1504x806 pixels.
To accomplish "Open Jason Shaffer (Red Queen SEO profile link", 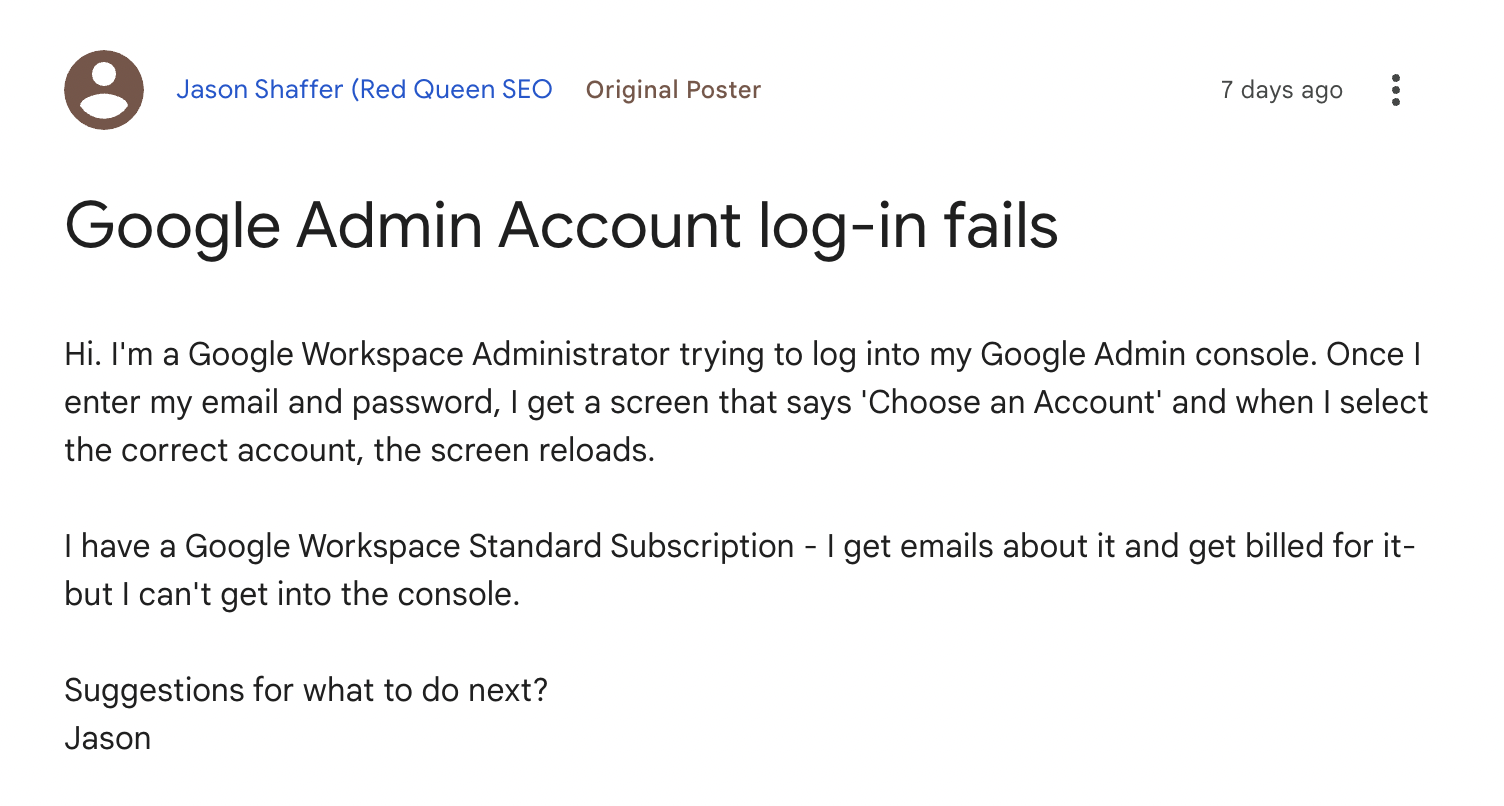I will click(x=364, y=90).
